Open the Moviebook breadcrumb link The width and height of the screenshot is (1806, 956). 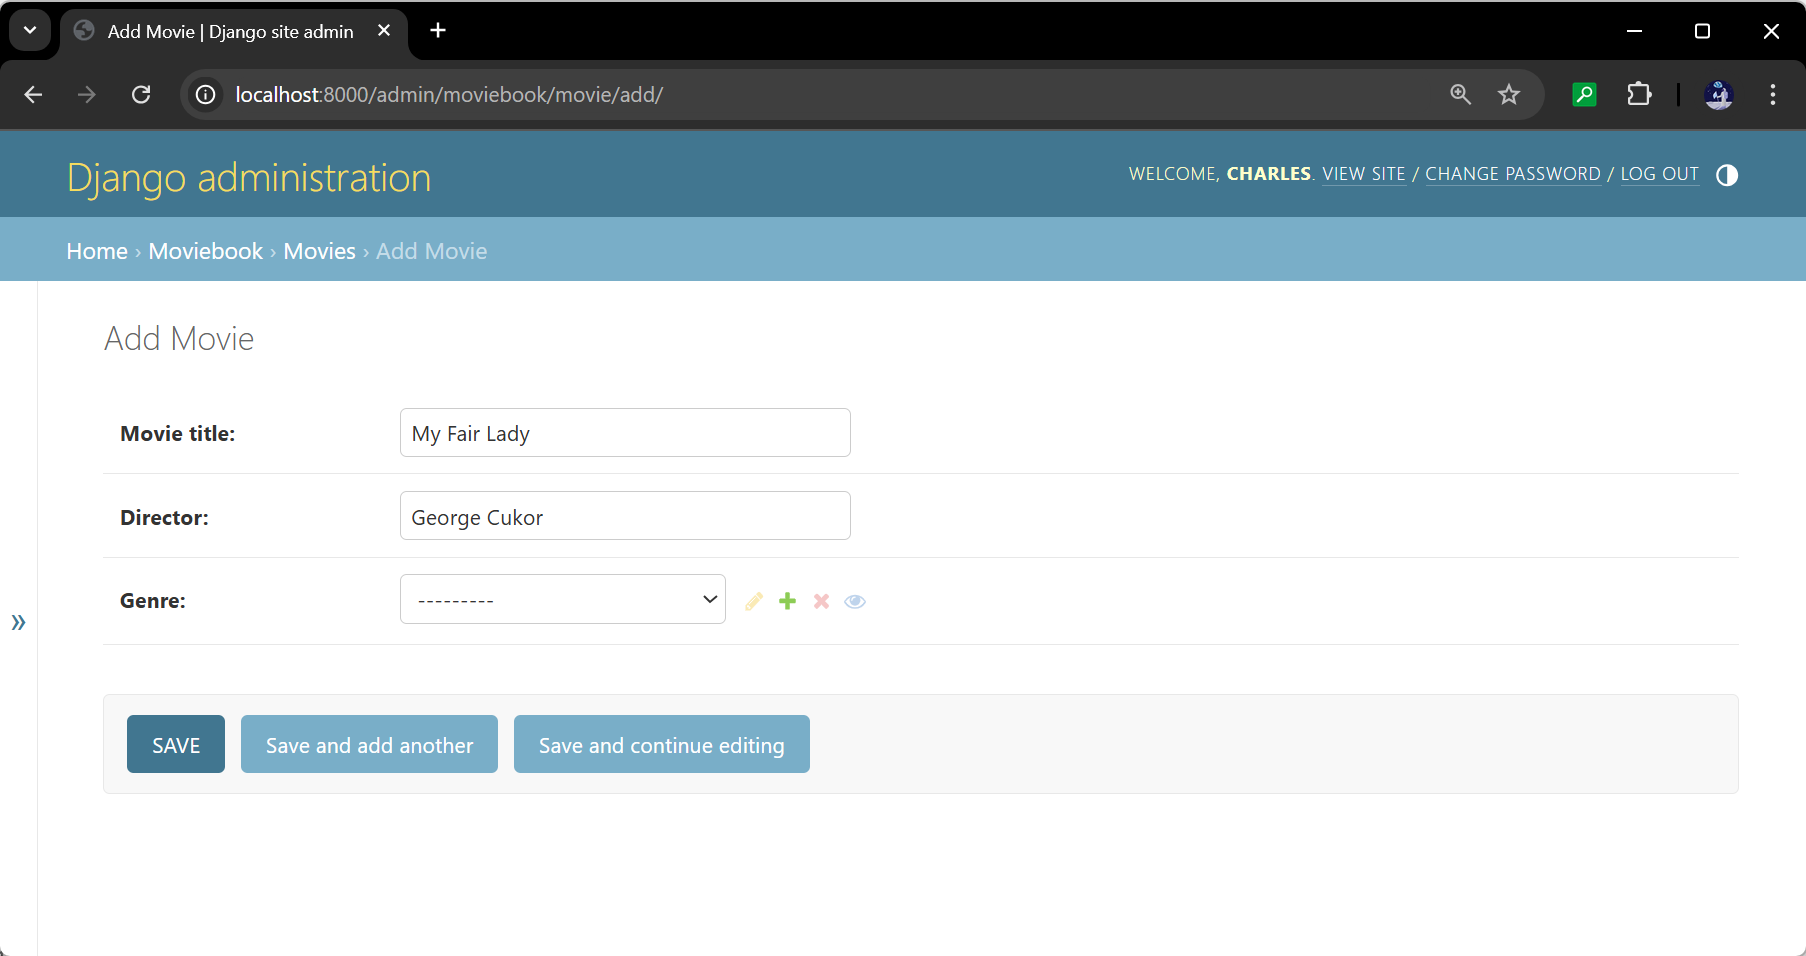(x=206, y=251)
